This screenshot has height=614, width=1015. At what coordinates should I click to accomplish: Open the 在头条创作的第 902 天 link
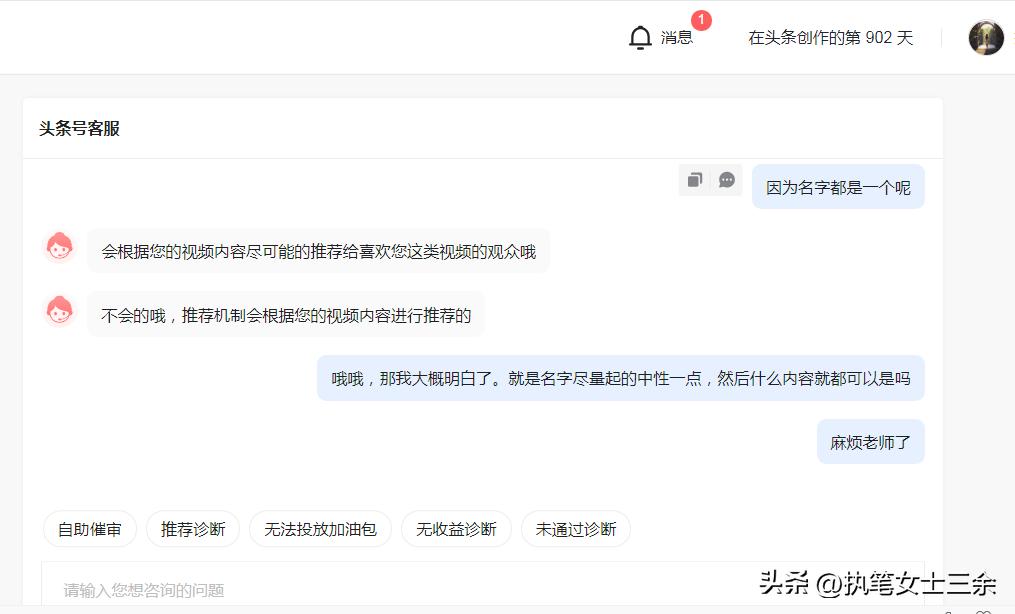click(x=830, y=37)
